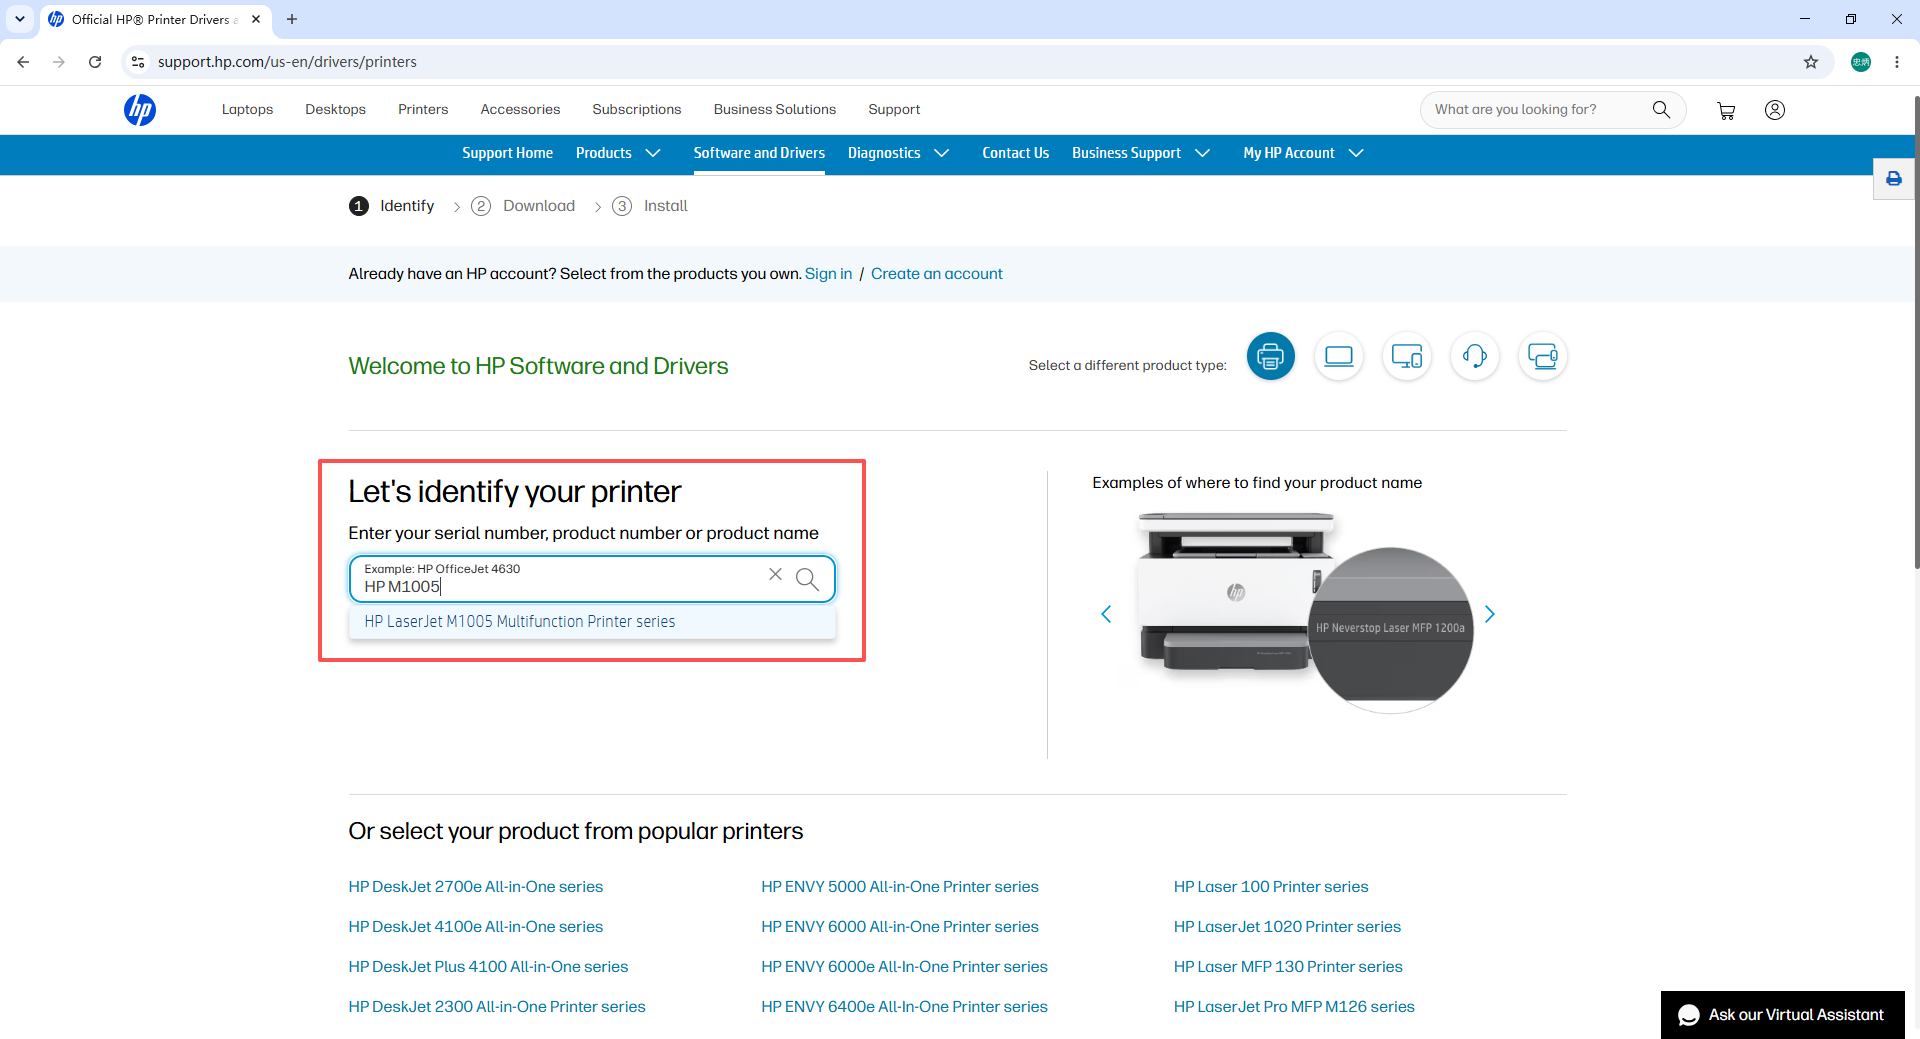1920x1039 pixels.
Task: Select the Laptop product type icon
Action: [1339, 356]
